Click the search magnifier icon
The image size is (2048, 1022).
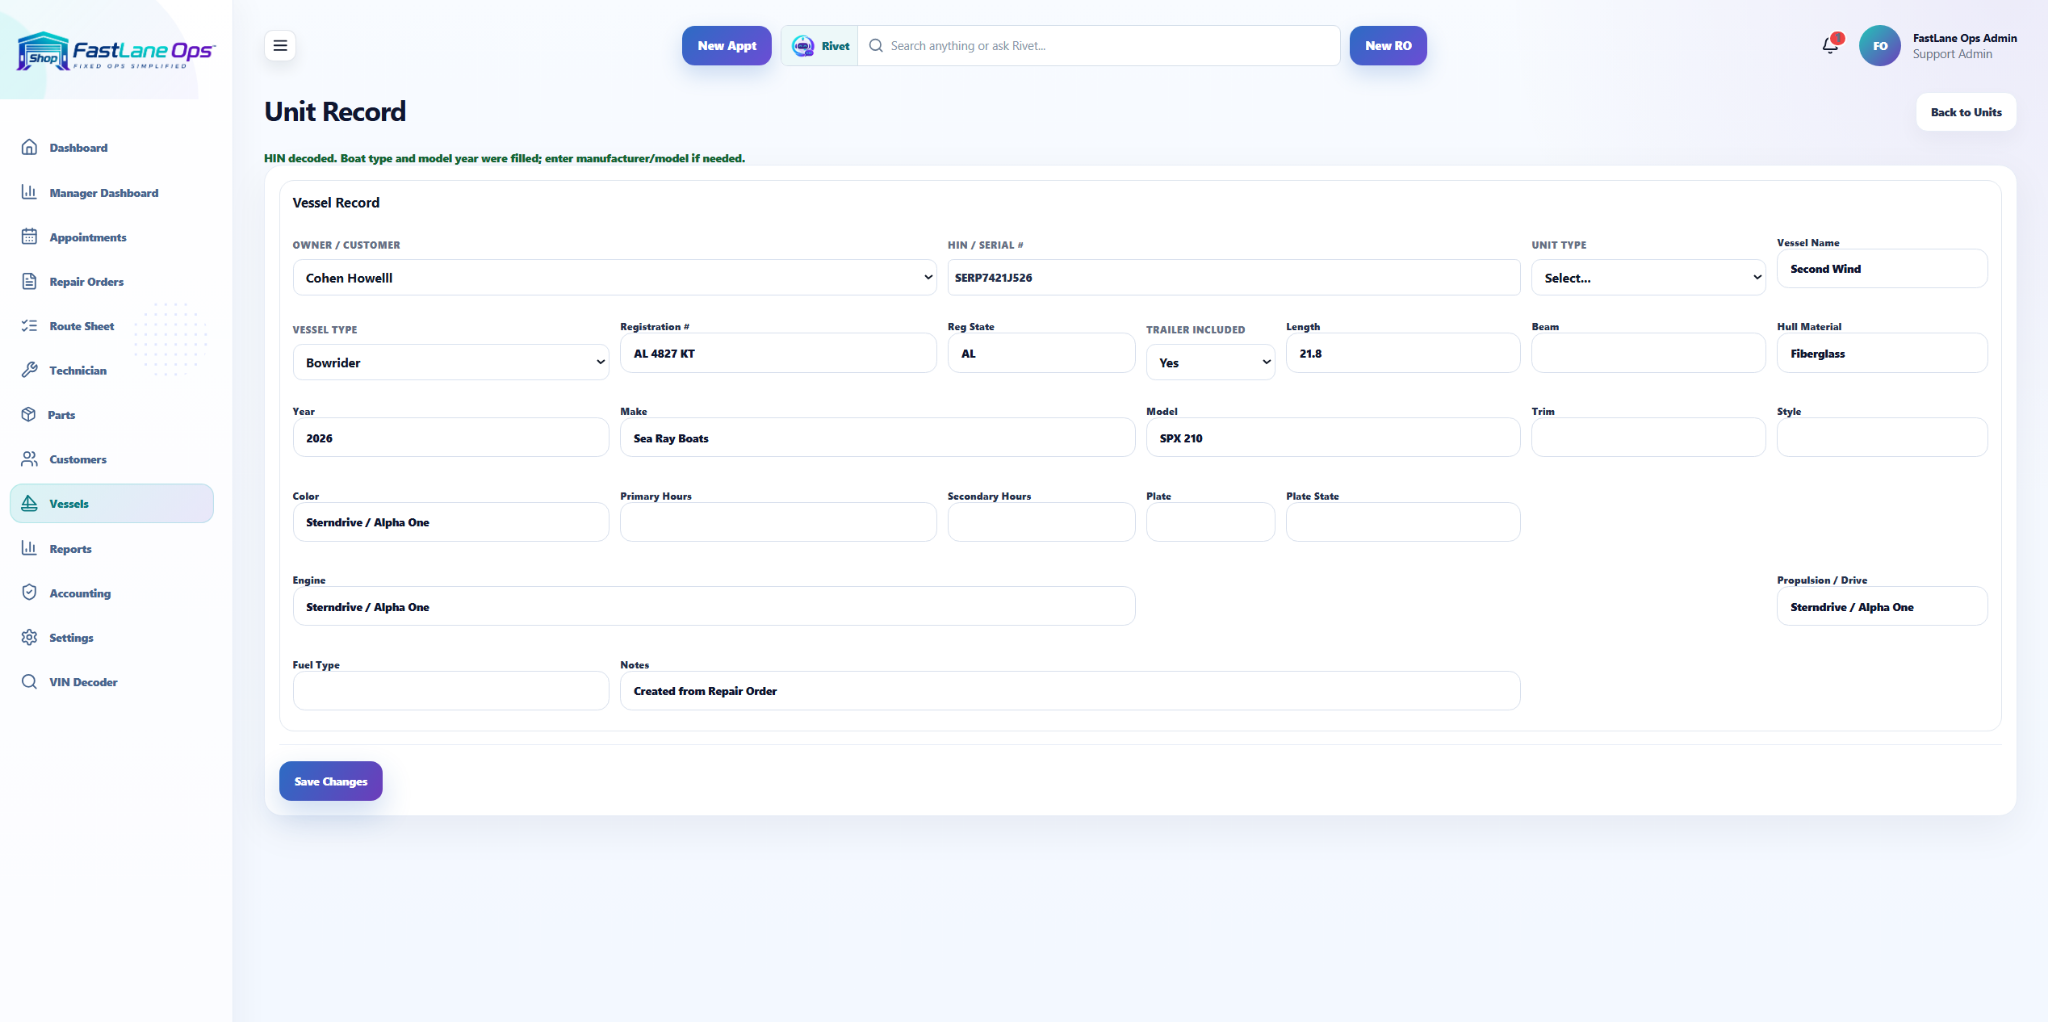coord(876,46)
